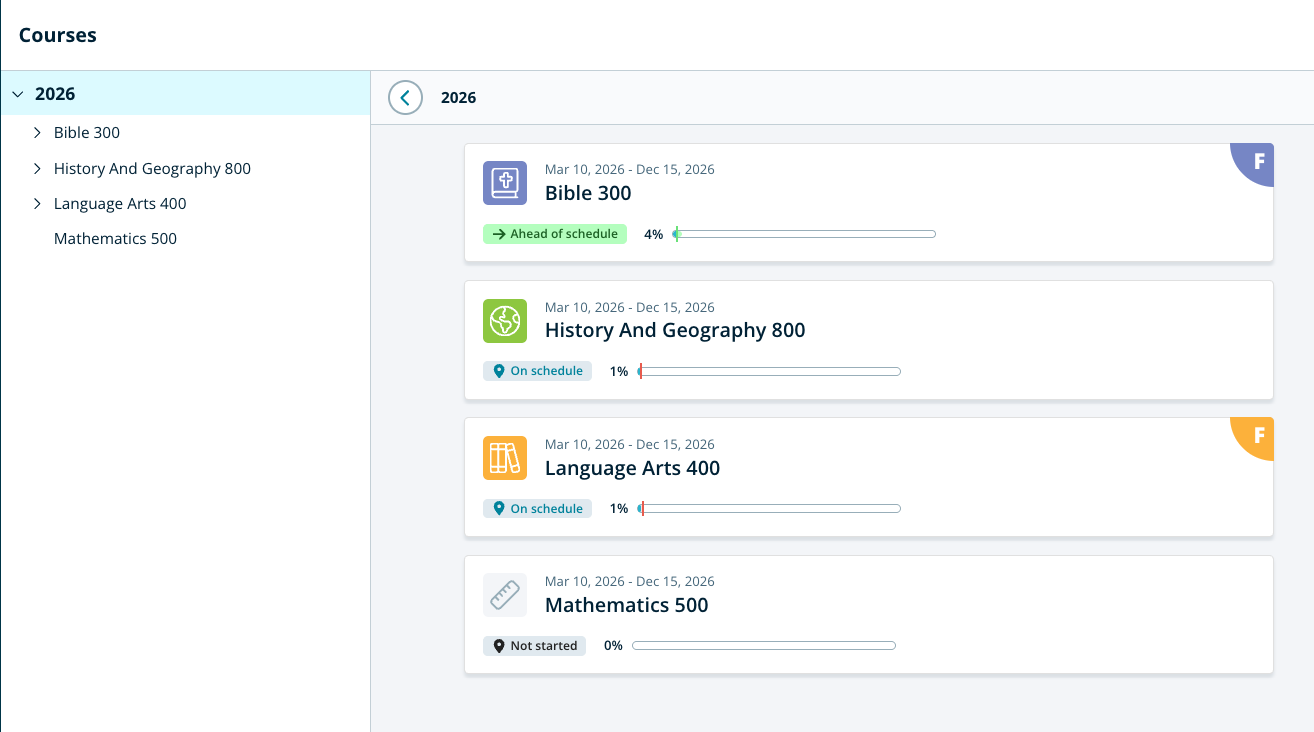
Task: Select the 2026 header label above course list
Action: 459,97
